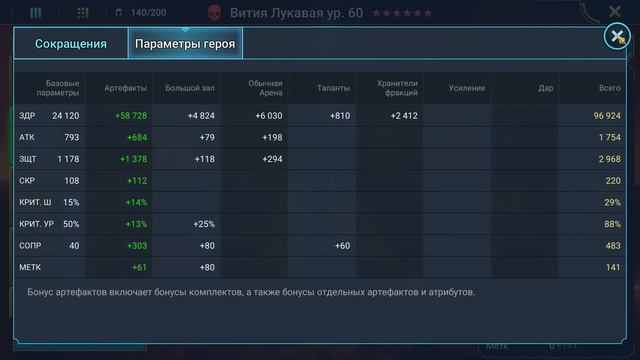
Task: Click the КРИТ. УР row label
Action: pos(36,224)
